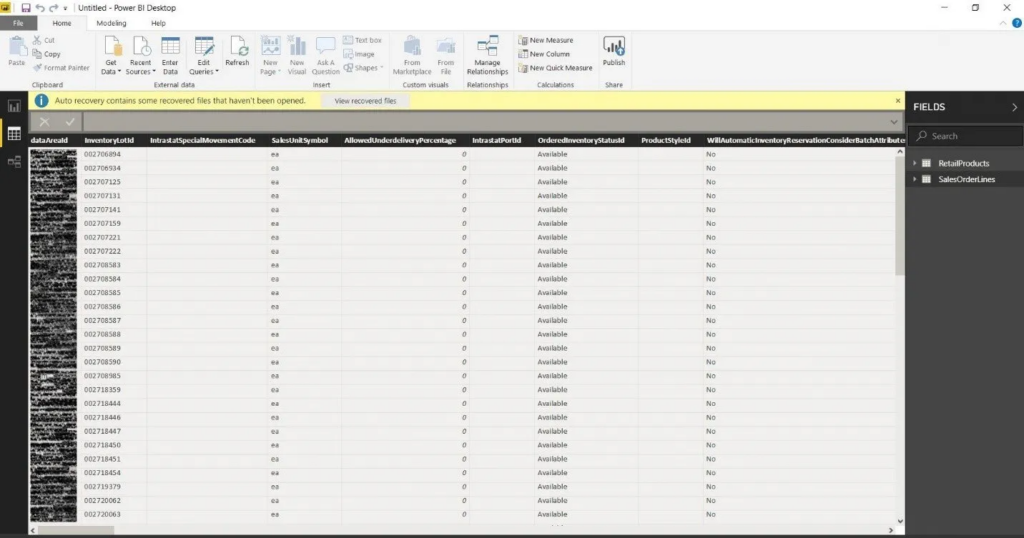
Task: Switch to Report view in sidebar
Action: pyautogui.click(x=14, y=106)
